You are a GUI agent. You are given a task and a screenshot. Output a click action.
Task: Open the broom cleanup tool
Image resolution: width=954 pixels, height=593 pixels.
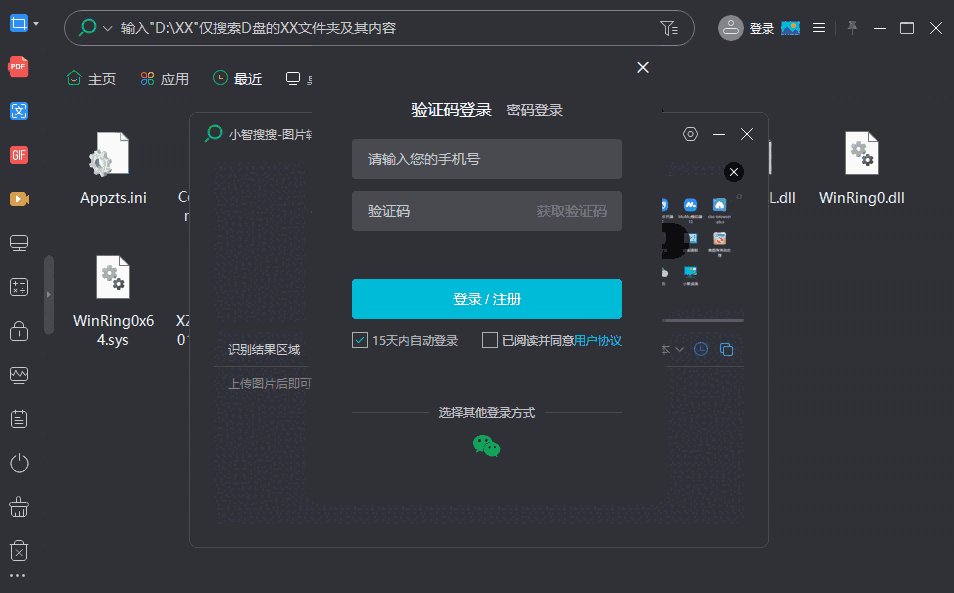19,507
